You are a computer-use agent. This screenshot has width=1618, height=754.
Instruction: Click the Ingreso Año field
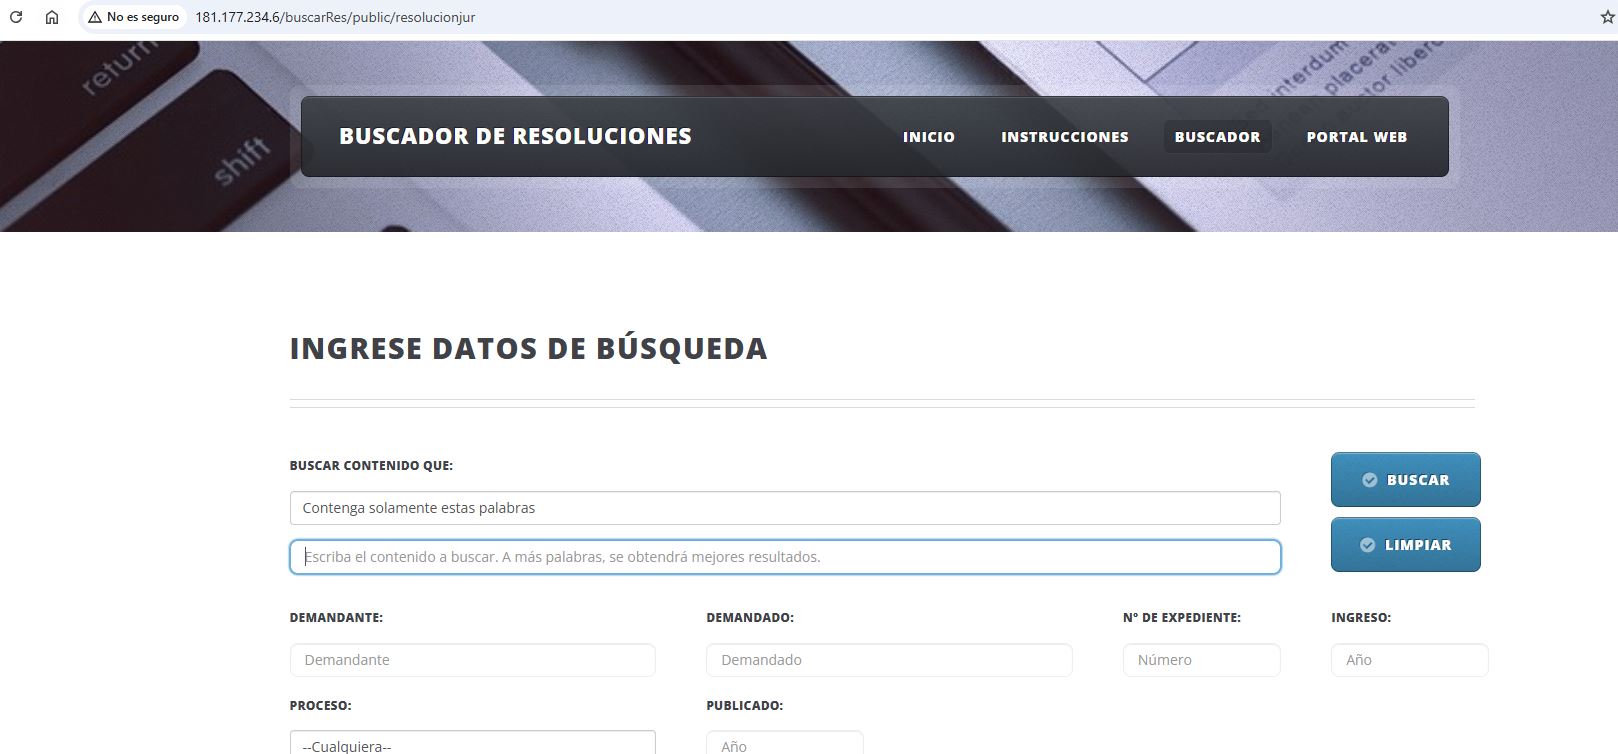click(1408, 660)
